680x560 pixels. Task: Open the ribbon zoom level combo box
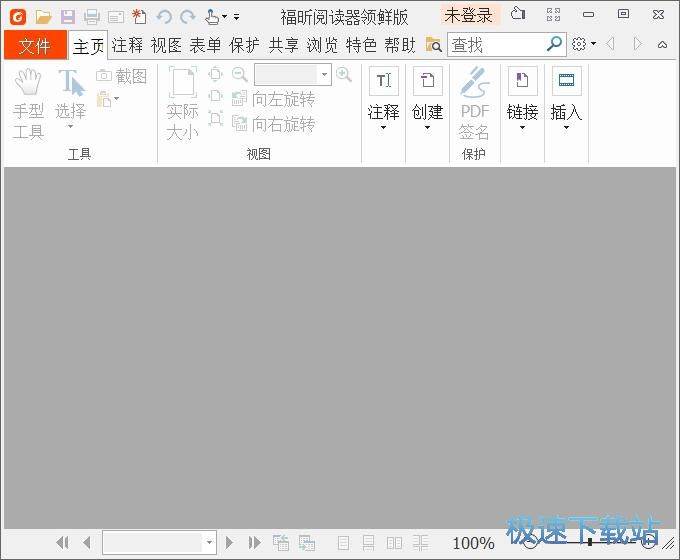[x=293, y=75]
